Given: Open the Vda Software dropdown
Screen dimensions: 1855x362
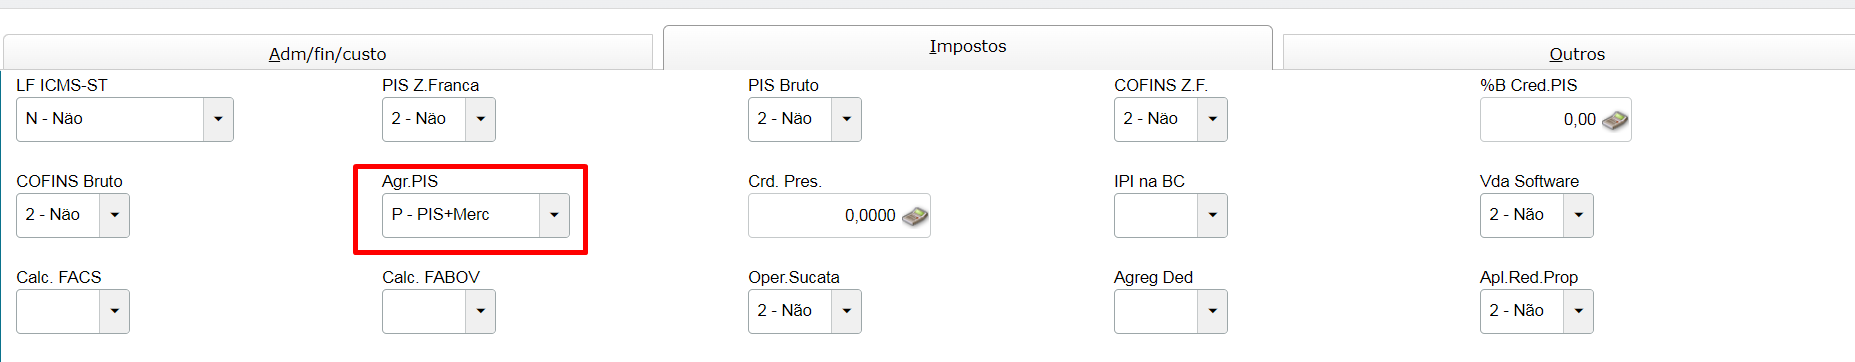Looking at the screenshot, I should [1578, 215].
